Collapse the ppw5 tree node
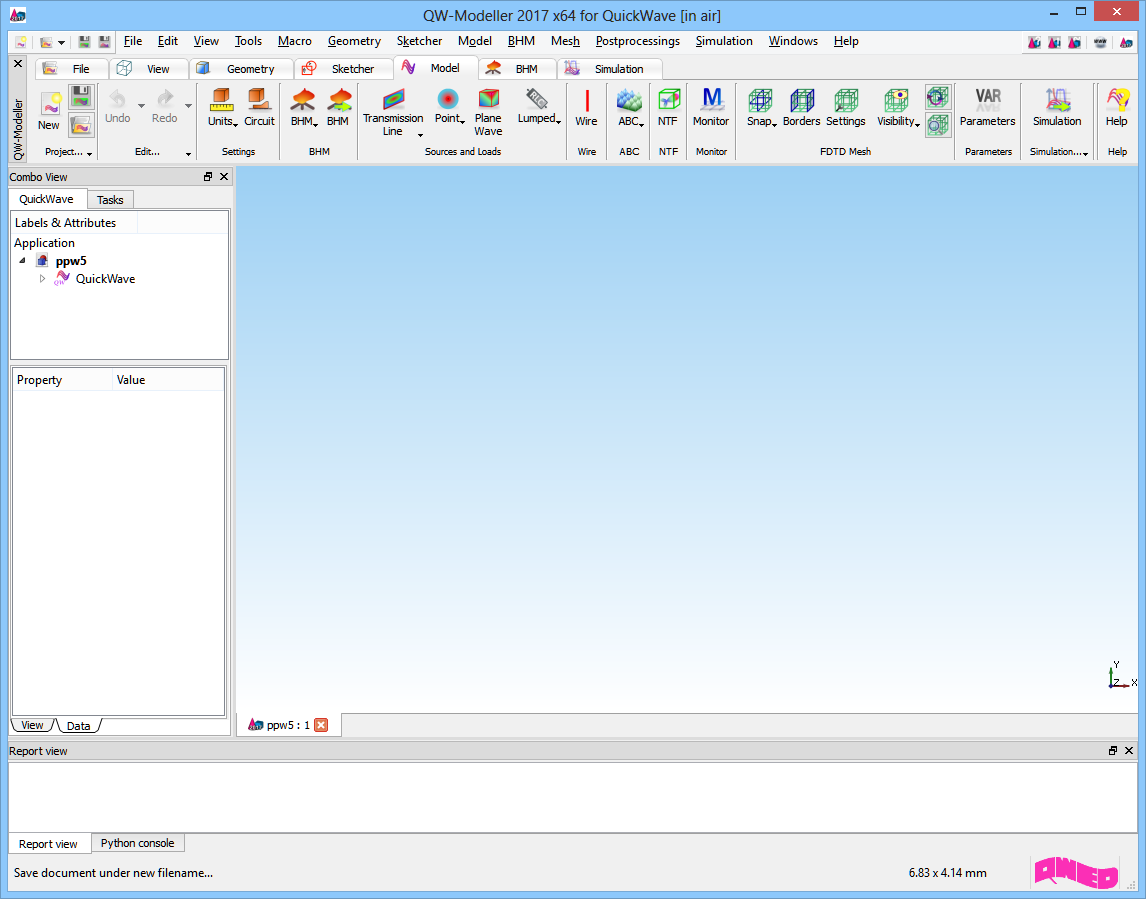1146x899 pixels. tap(23, 261)
